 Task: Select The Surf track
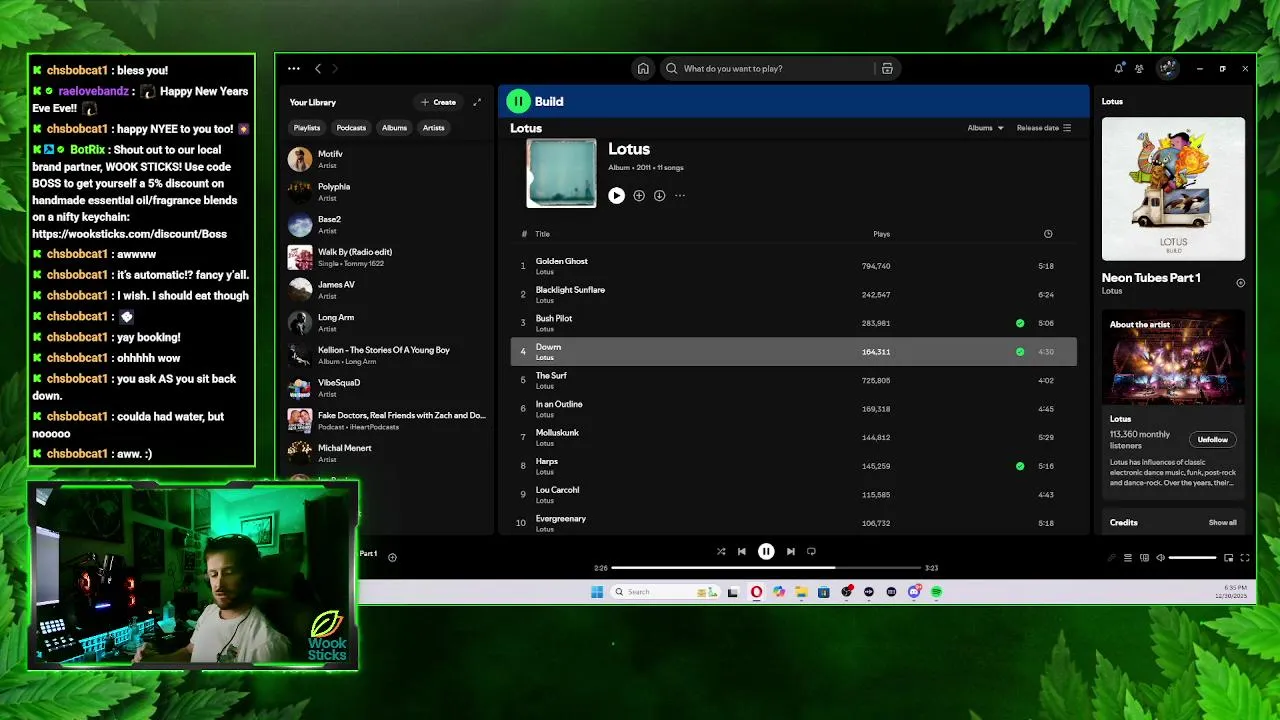(793, 380)
